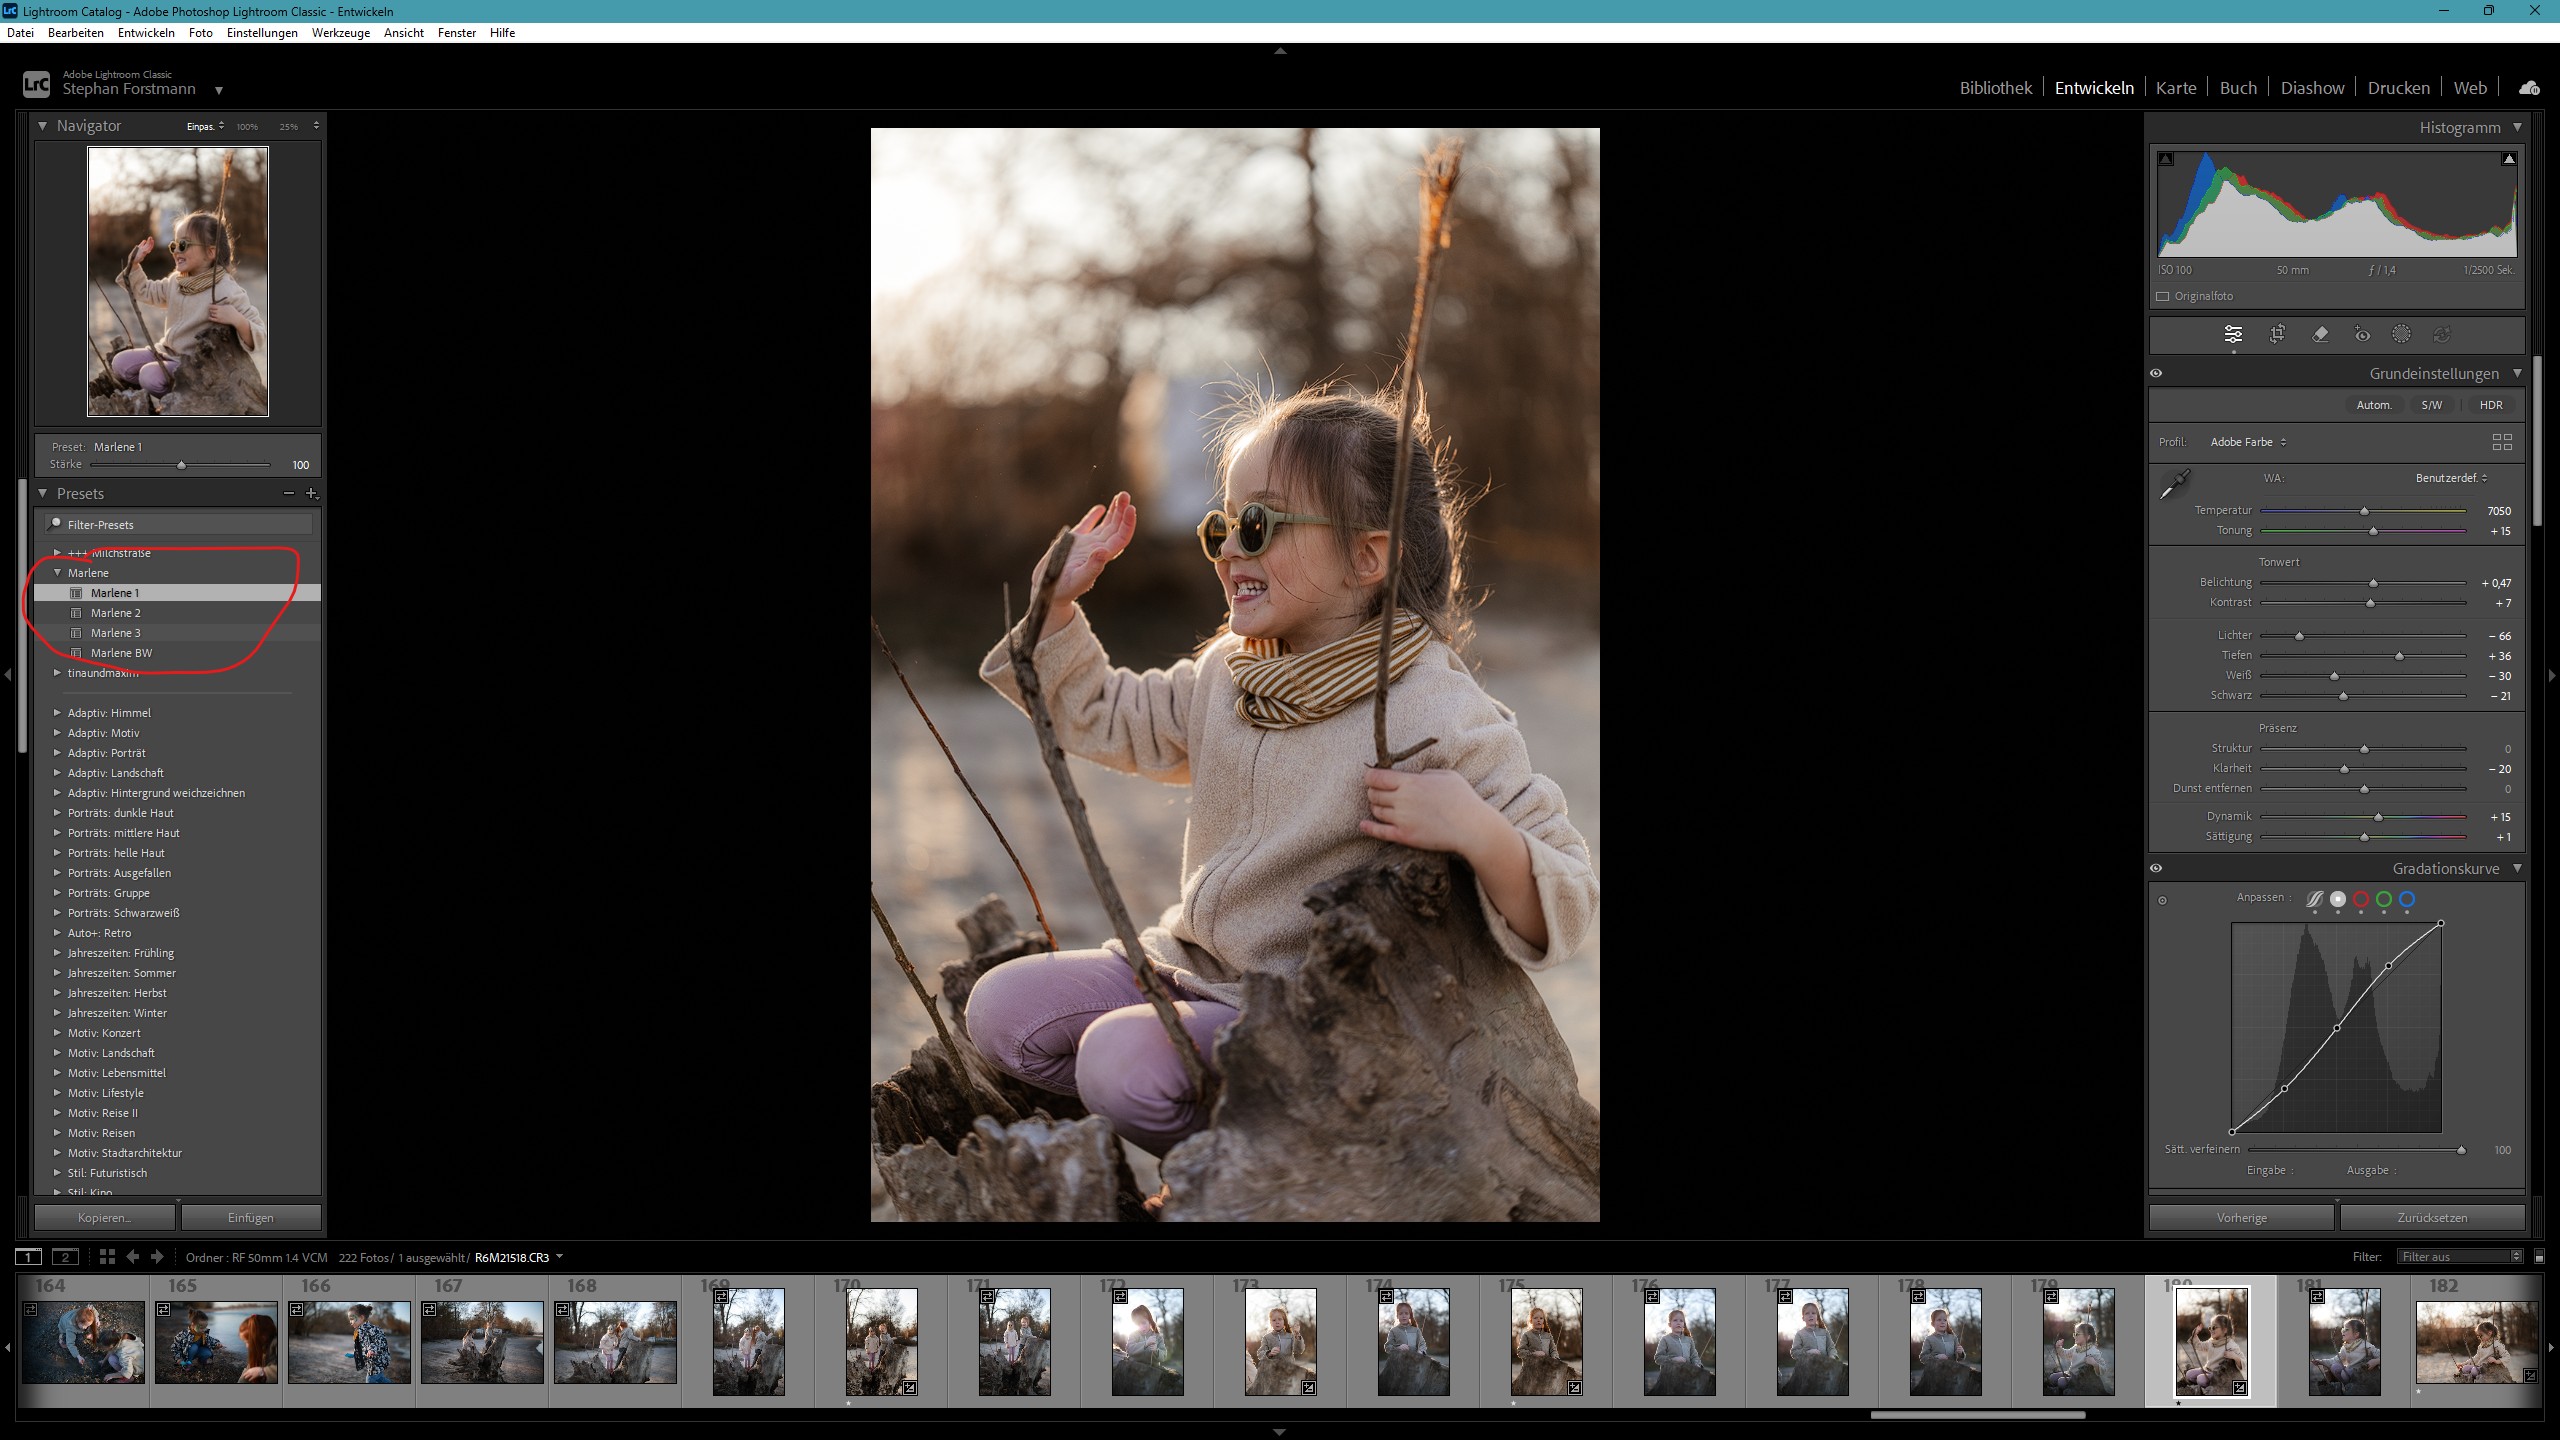This screenshot has height=1440, width=2560.
Task: Click the S/W black and white button
Action: pyautogui.click(x=2431, y=406)
